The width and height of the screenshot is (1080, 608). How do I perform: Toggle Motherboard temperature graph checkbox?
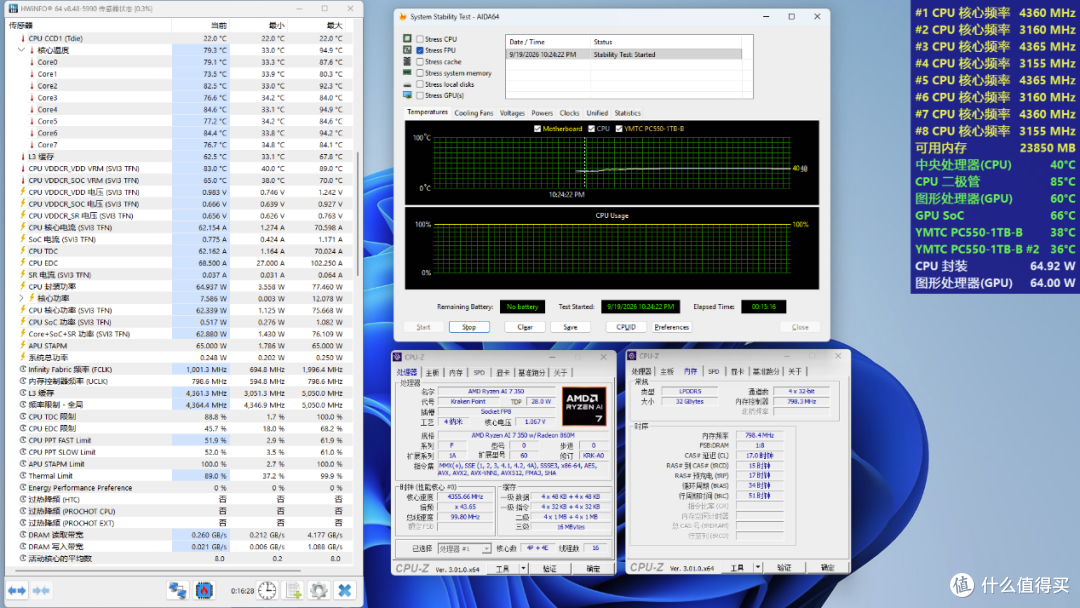click(537, 129)
